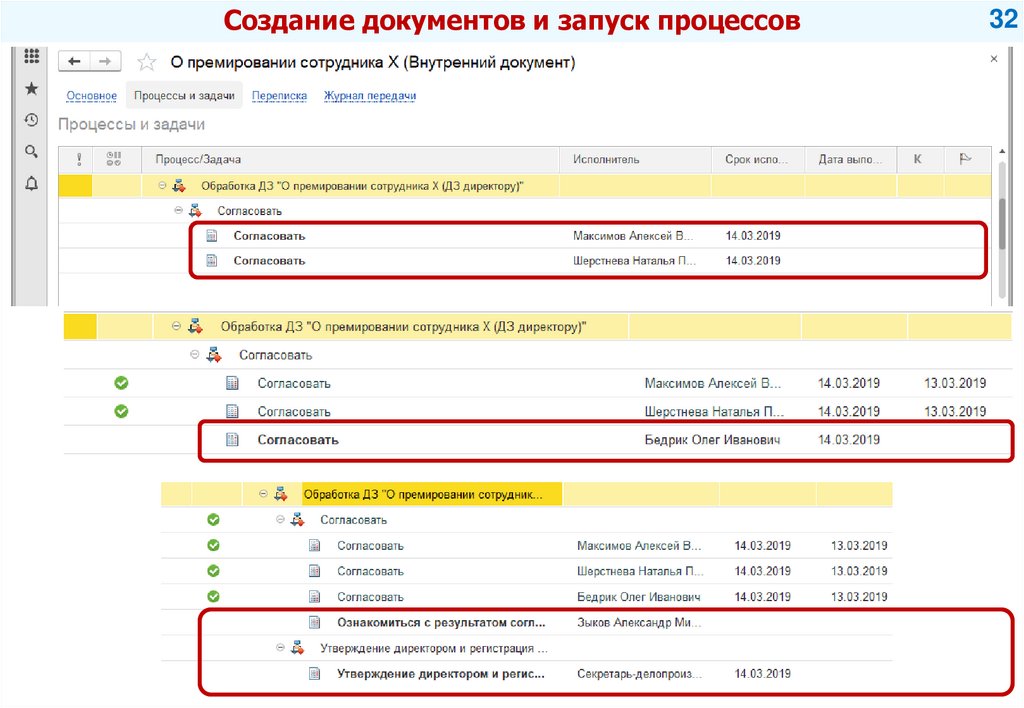1024x708 pixels.
Task: Collapse Согласовать node in third table
Action: pyautogui.click(x=280, y=520)
